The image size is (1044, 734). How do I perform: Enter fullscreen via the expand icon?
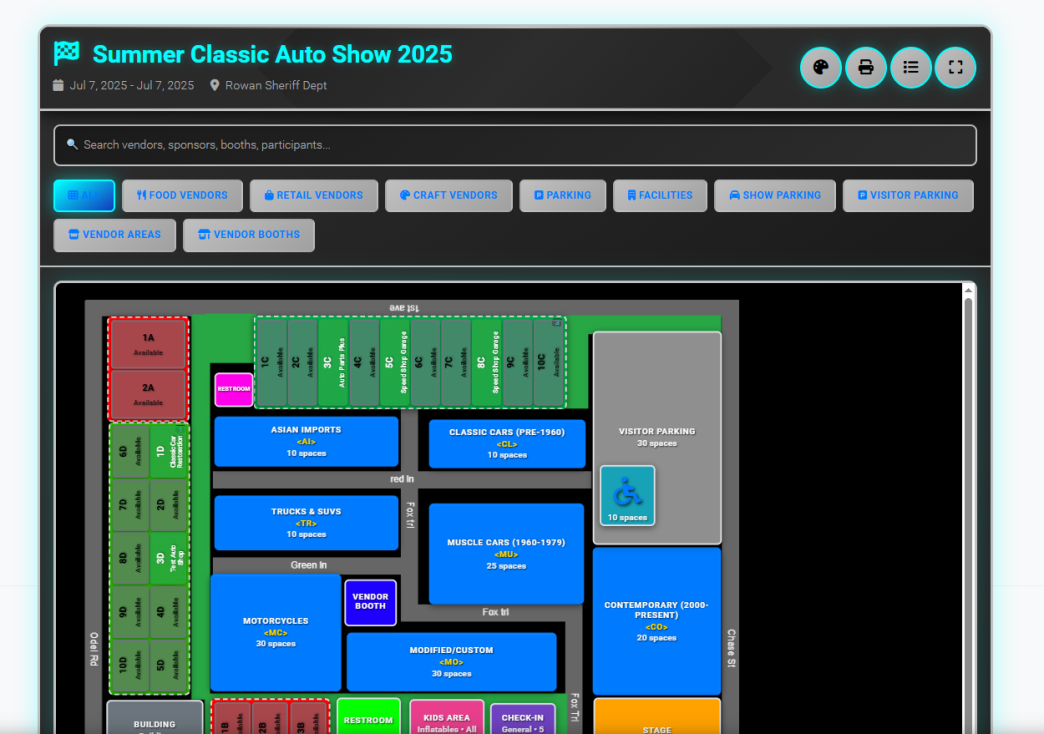point(955,67)
